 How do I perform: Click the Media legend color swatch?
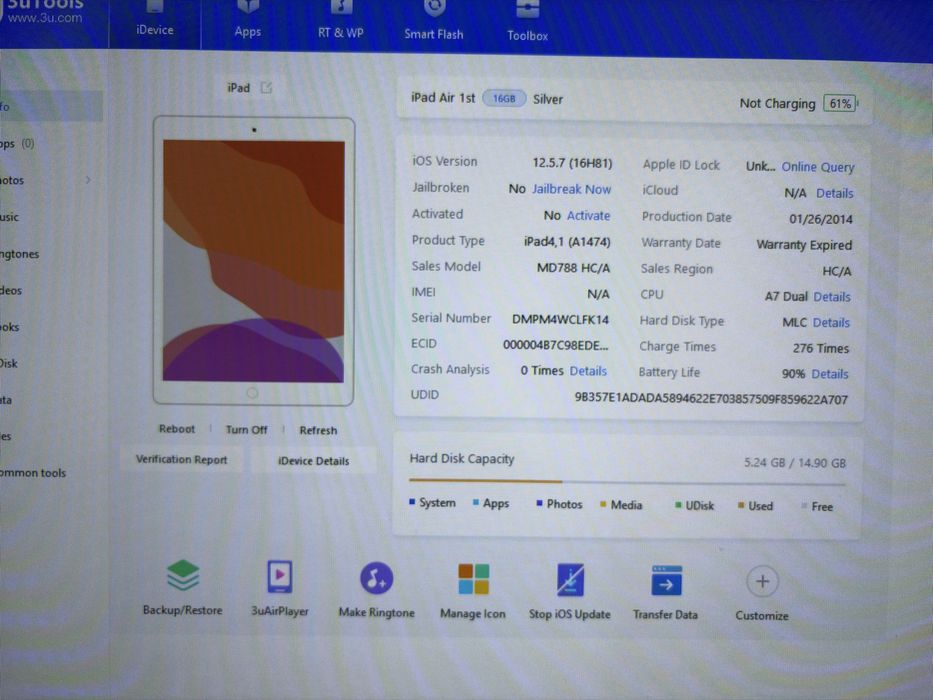(x=603, y=504)
